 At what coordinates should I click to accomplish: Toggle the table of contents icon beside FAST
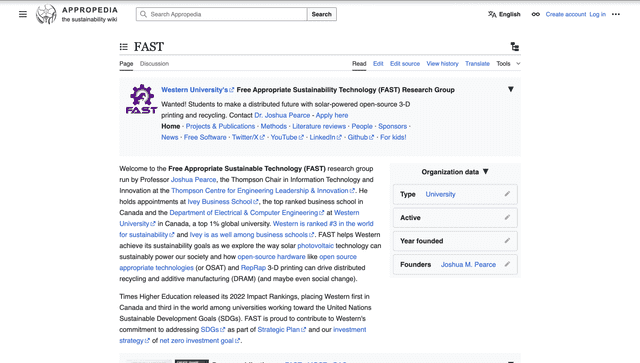point(124,47)
